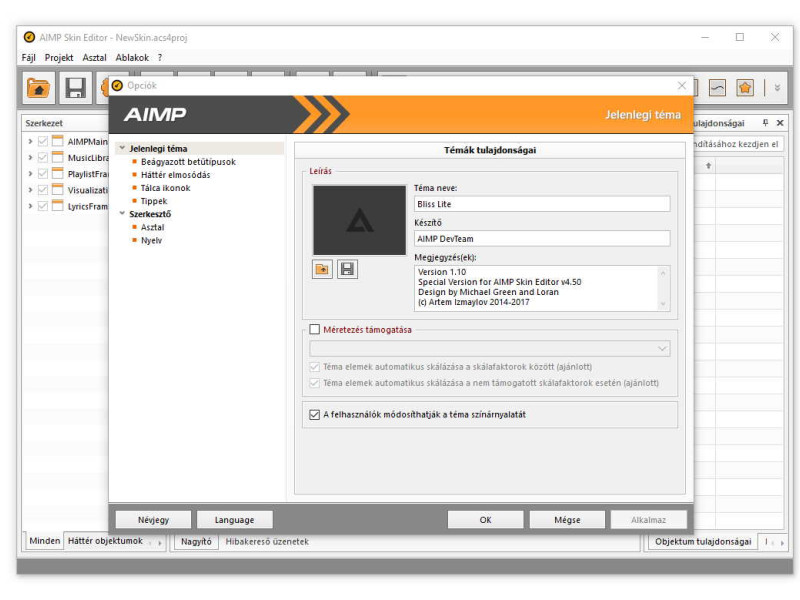The height and width of the screenshot is (600, 800).
Task: Switch to Hibakereső üzenetek tab
Action: click(267, 541)
